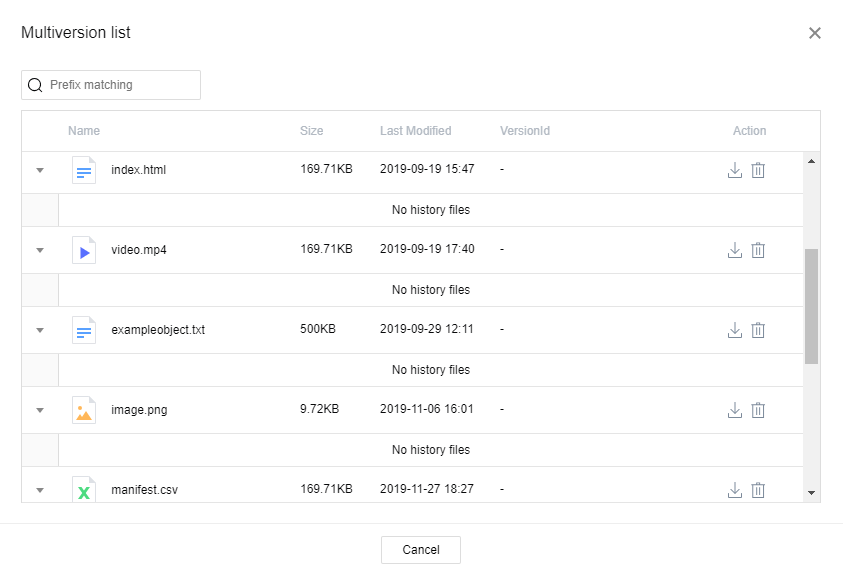Delete the exampleobject.txt file
The height and width of the screenshot is (574, 843).
[758, 330]
